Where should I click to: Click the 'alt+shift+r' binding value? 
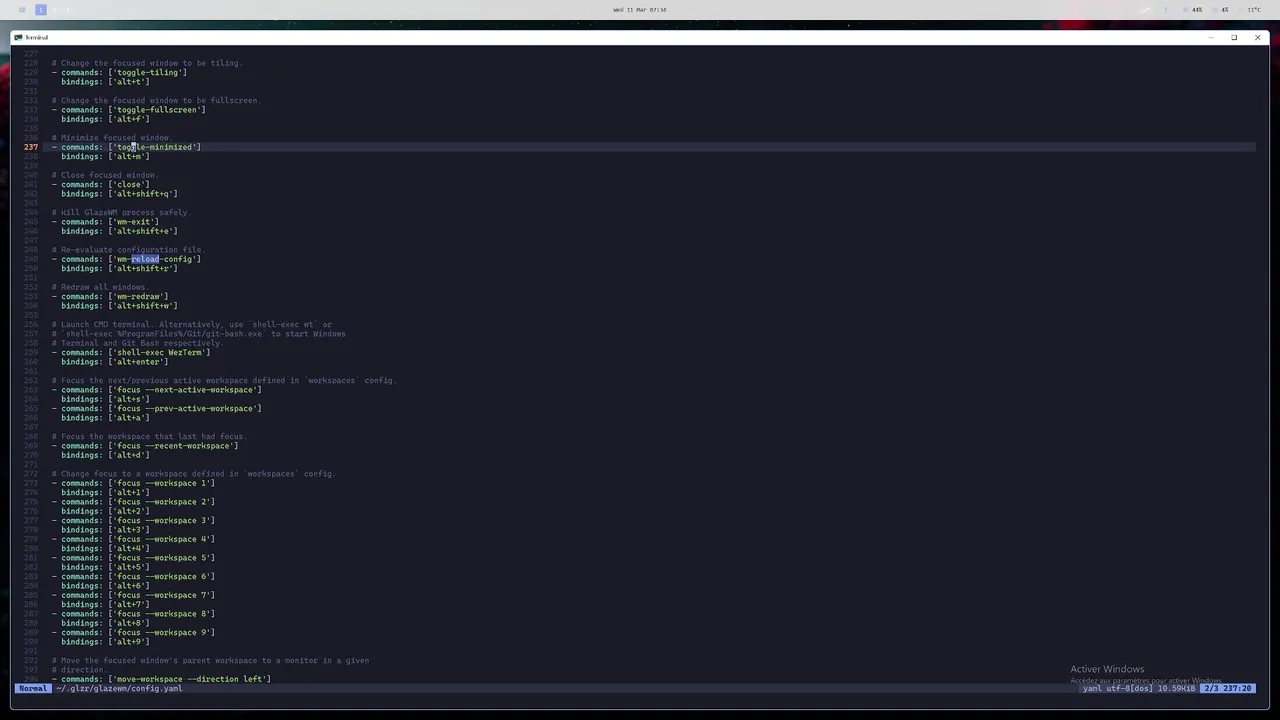point(145,269)
